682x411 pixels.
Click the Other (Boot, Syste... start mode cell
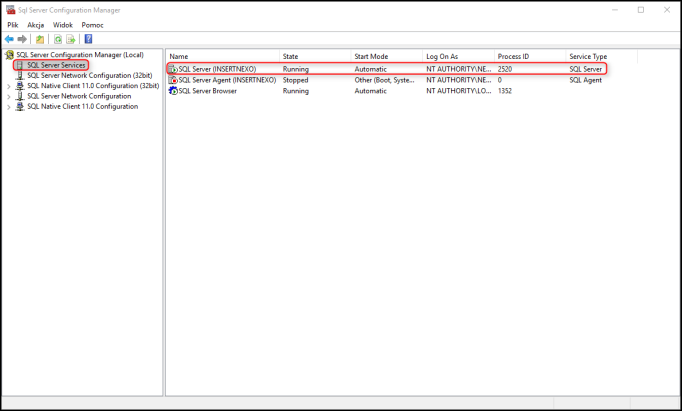pyautogui.click(x=384, y=80)
